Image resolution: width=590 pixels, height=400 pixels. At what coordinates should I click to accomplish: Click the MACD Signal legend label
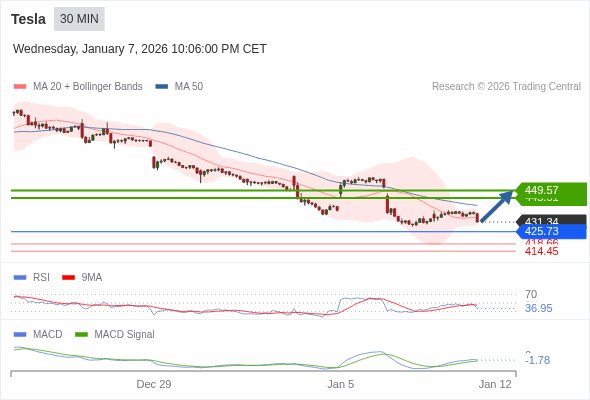125,335
